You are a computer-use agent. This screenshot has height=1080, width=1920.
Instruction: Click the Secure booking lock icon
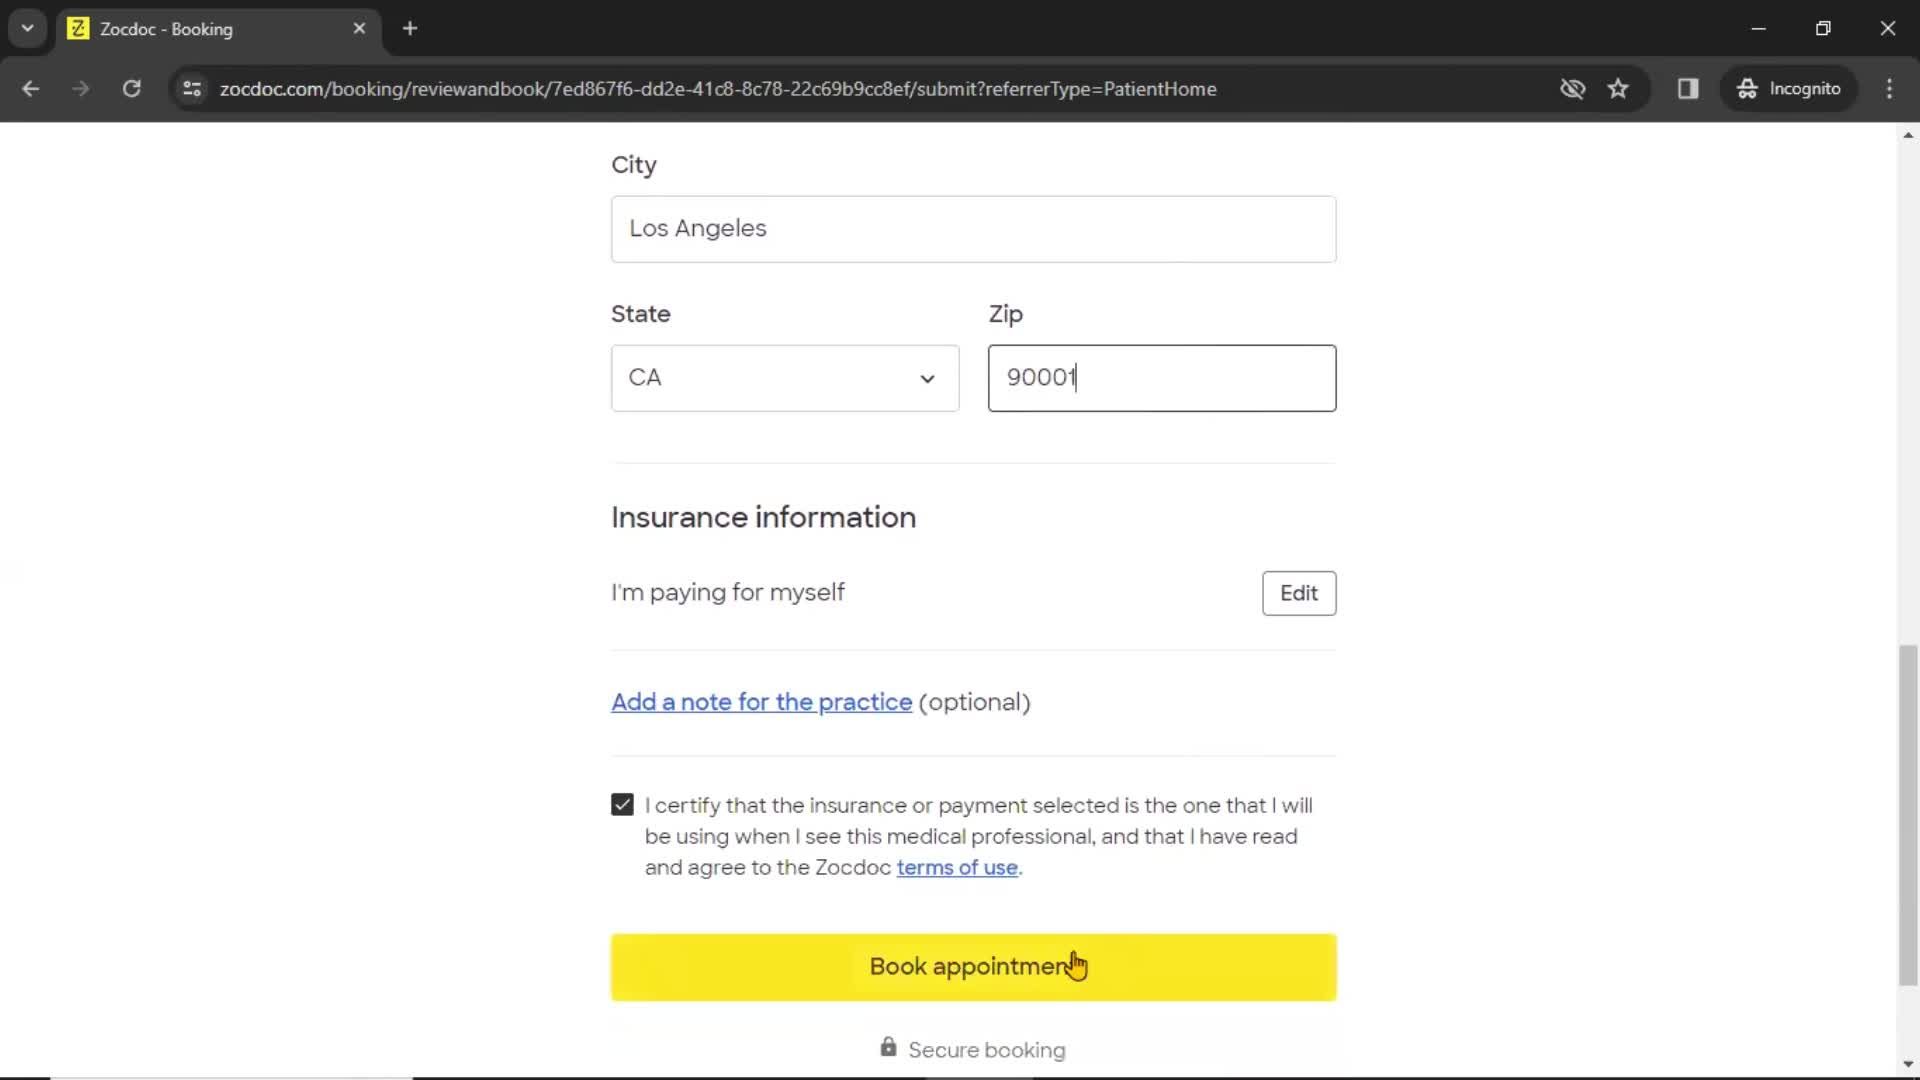click(888, 1047)
